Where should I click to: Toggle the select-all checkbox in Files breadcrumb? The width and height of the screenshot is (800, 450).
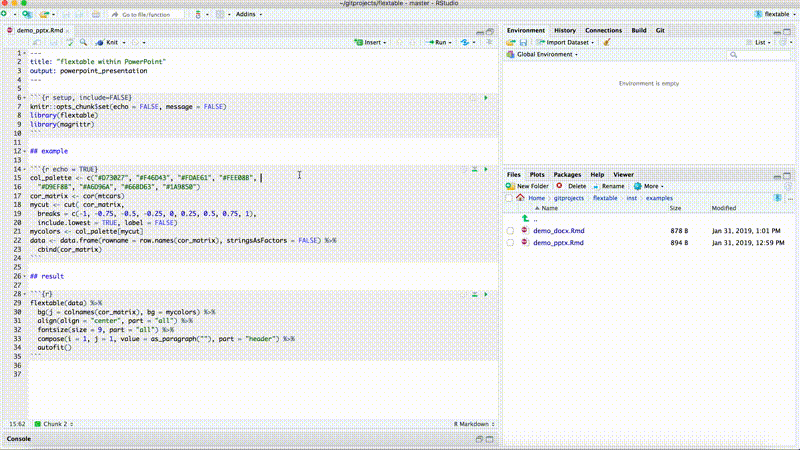point(509,198)
